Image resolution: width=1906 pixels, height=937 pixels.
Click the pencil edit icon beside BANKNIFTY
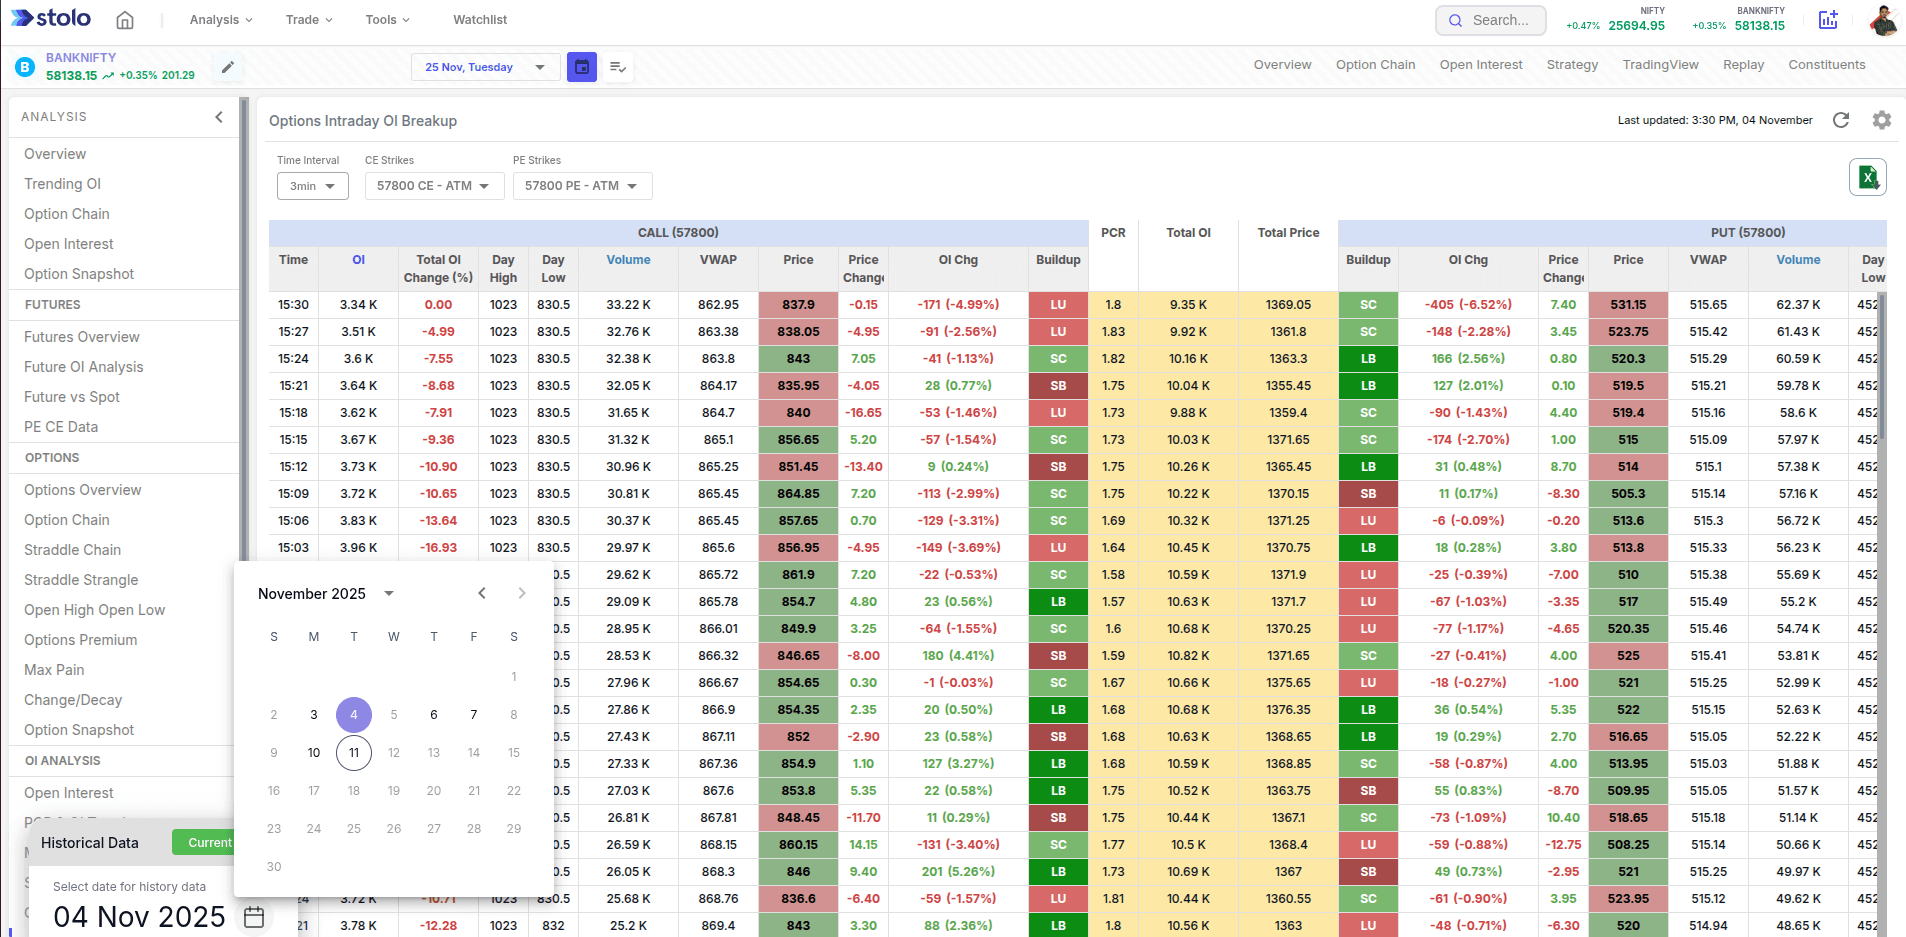228,67
